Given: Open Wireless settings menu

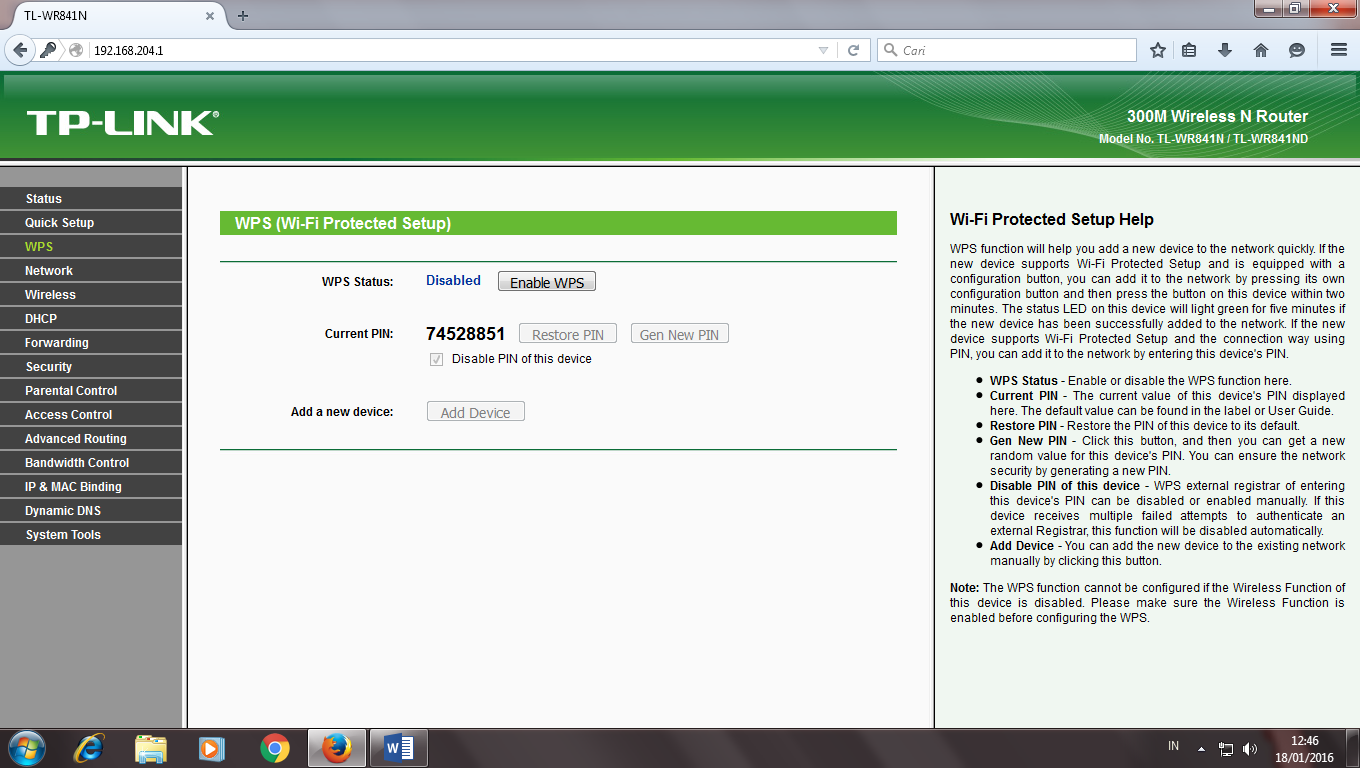Looking at the screenshot, I should point(91,295).
